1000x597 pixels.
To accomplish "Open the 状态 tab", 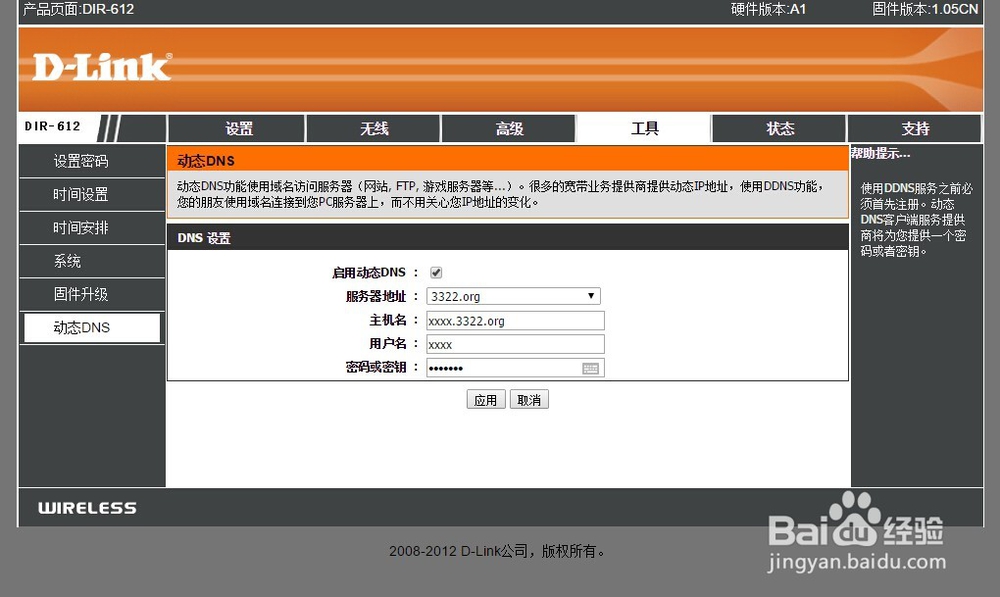I will pyautogui.click(x=779, y=129).
